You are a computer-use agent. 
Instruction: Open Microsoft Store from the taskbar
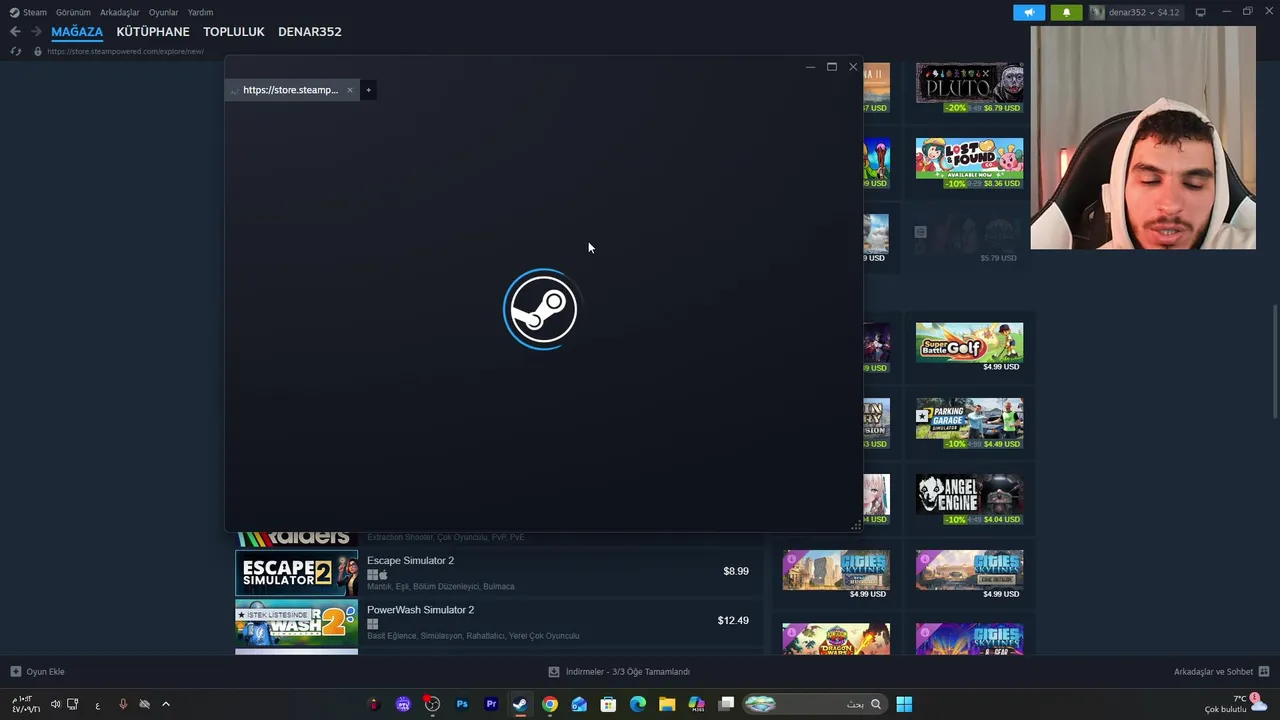pos(608,704)
